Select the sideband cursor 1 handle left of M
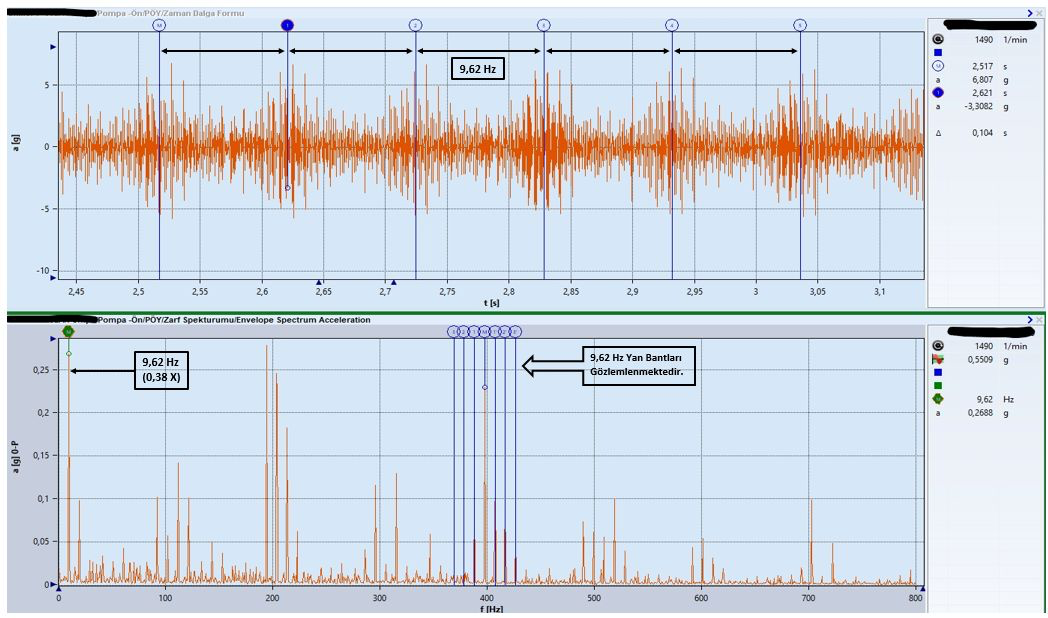Screen dimensions: 1048x618 pos(475,331)
